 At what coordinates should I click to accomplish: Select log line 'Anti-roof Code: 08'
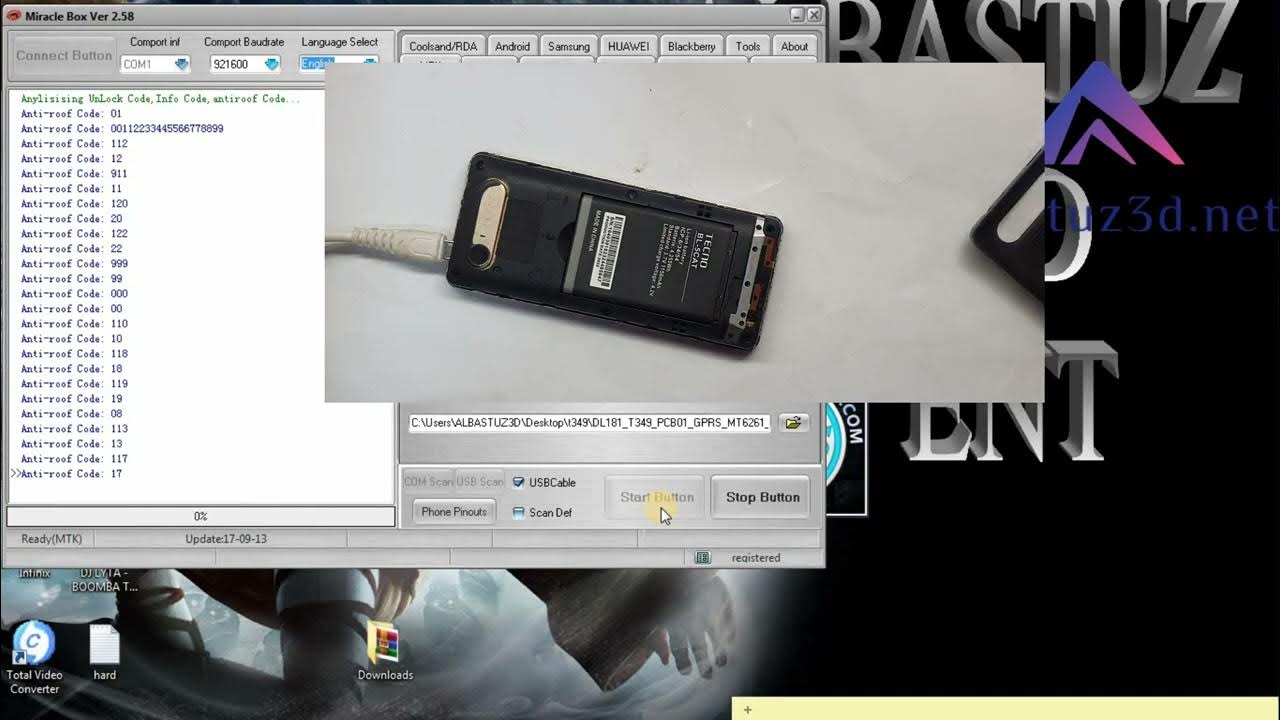tap(71, 414)
